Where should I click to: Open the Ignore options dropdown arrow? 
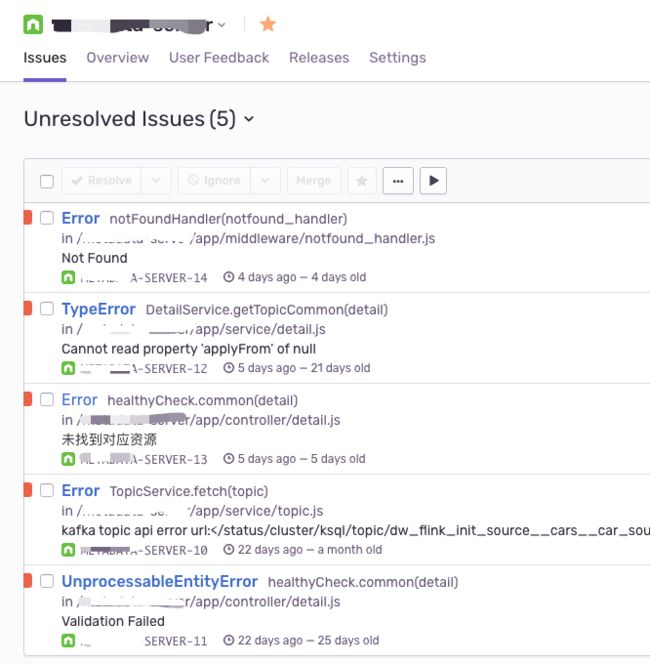pos(265,181)
